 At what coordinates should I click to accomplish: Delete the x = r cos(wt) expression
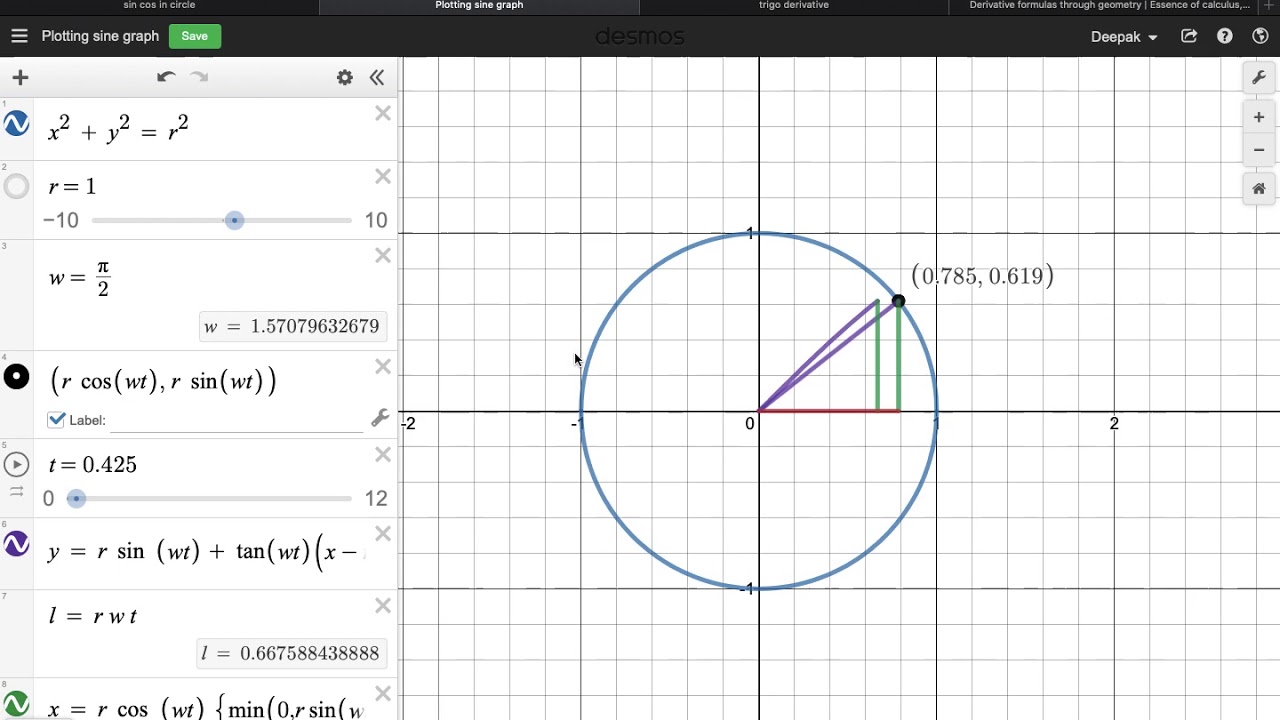click(x=383, y=694)
